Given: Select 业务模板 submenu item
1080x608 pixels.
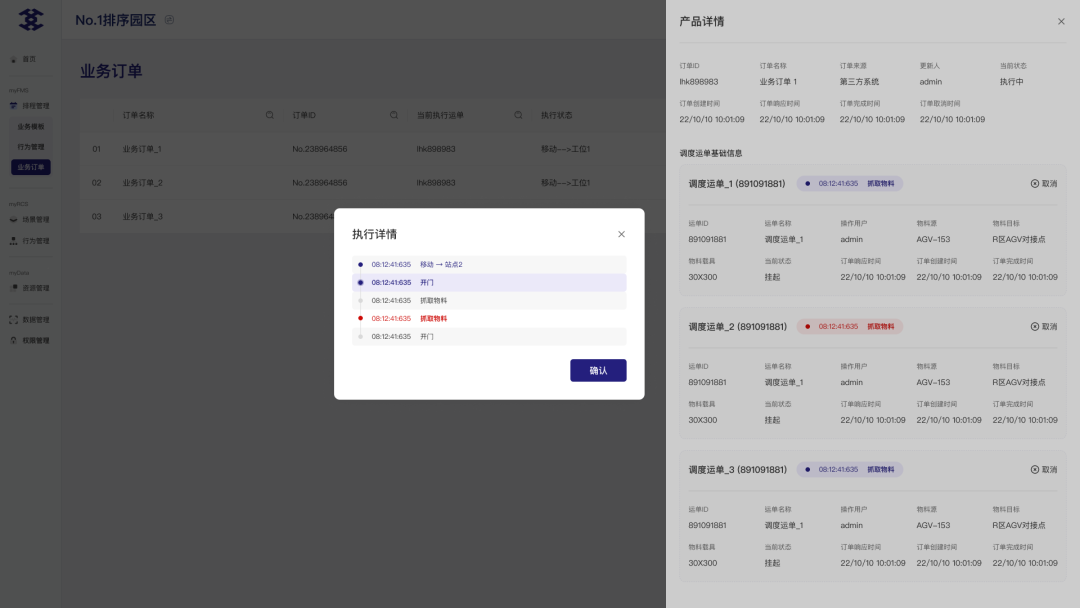Looking at the screenshot, I should tap(31, 127).
